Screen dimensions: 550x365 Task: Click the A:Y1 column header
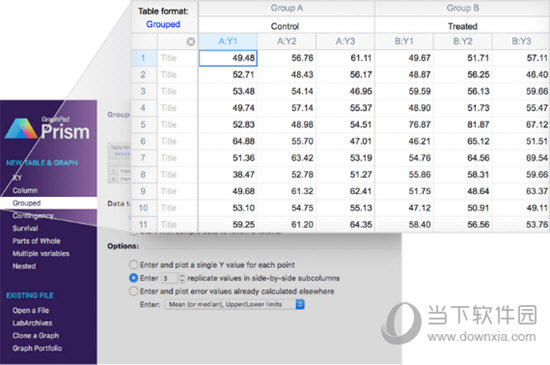click(228, 41)
